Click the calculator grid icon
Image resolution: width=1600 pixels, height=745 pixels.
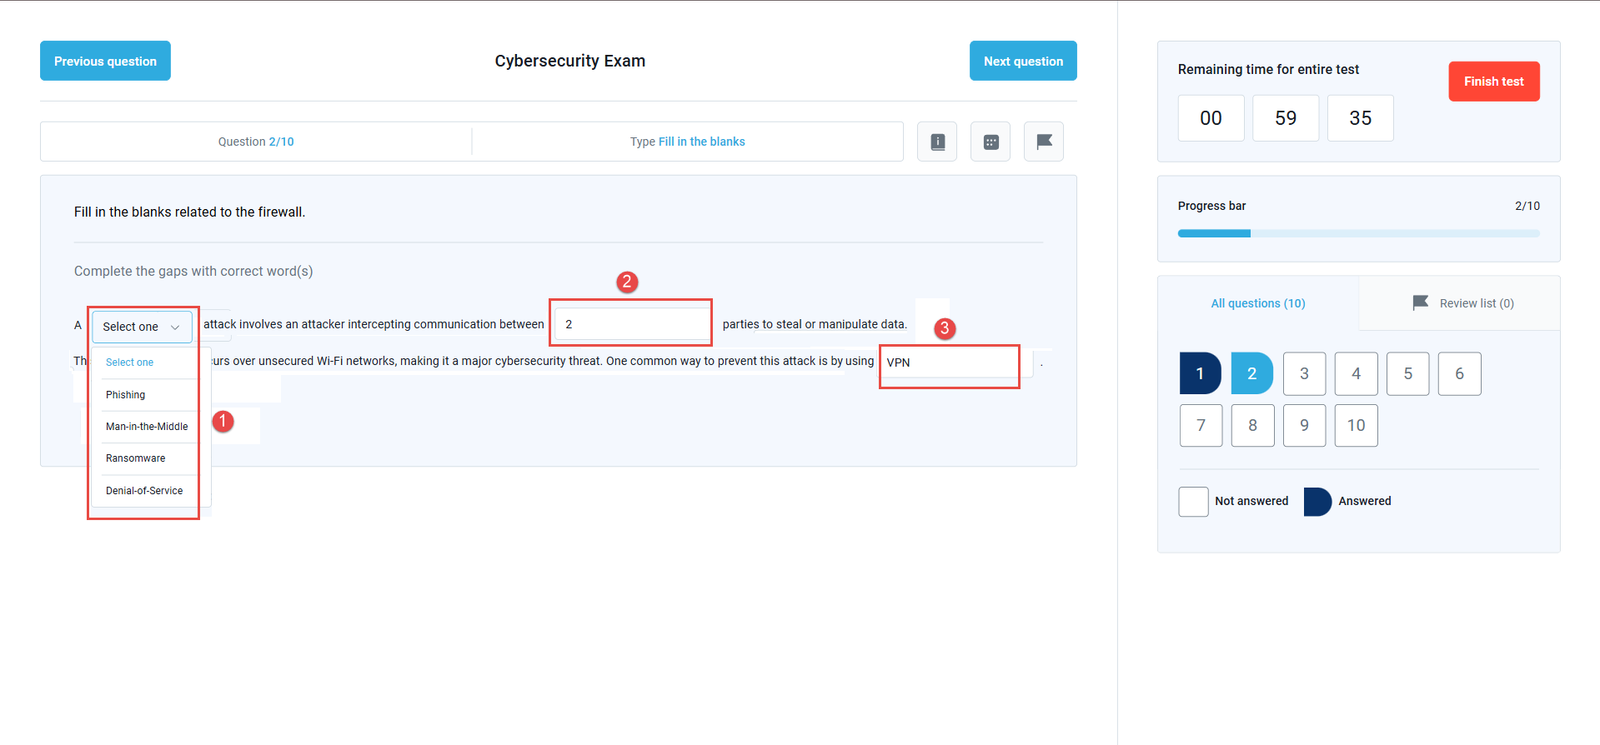(x=990, y=142)
